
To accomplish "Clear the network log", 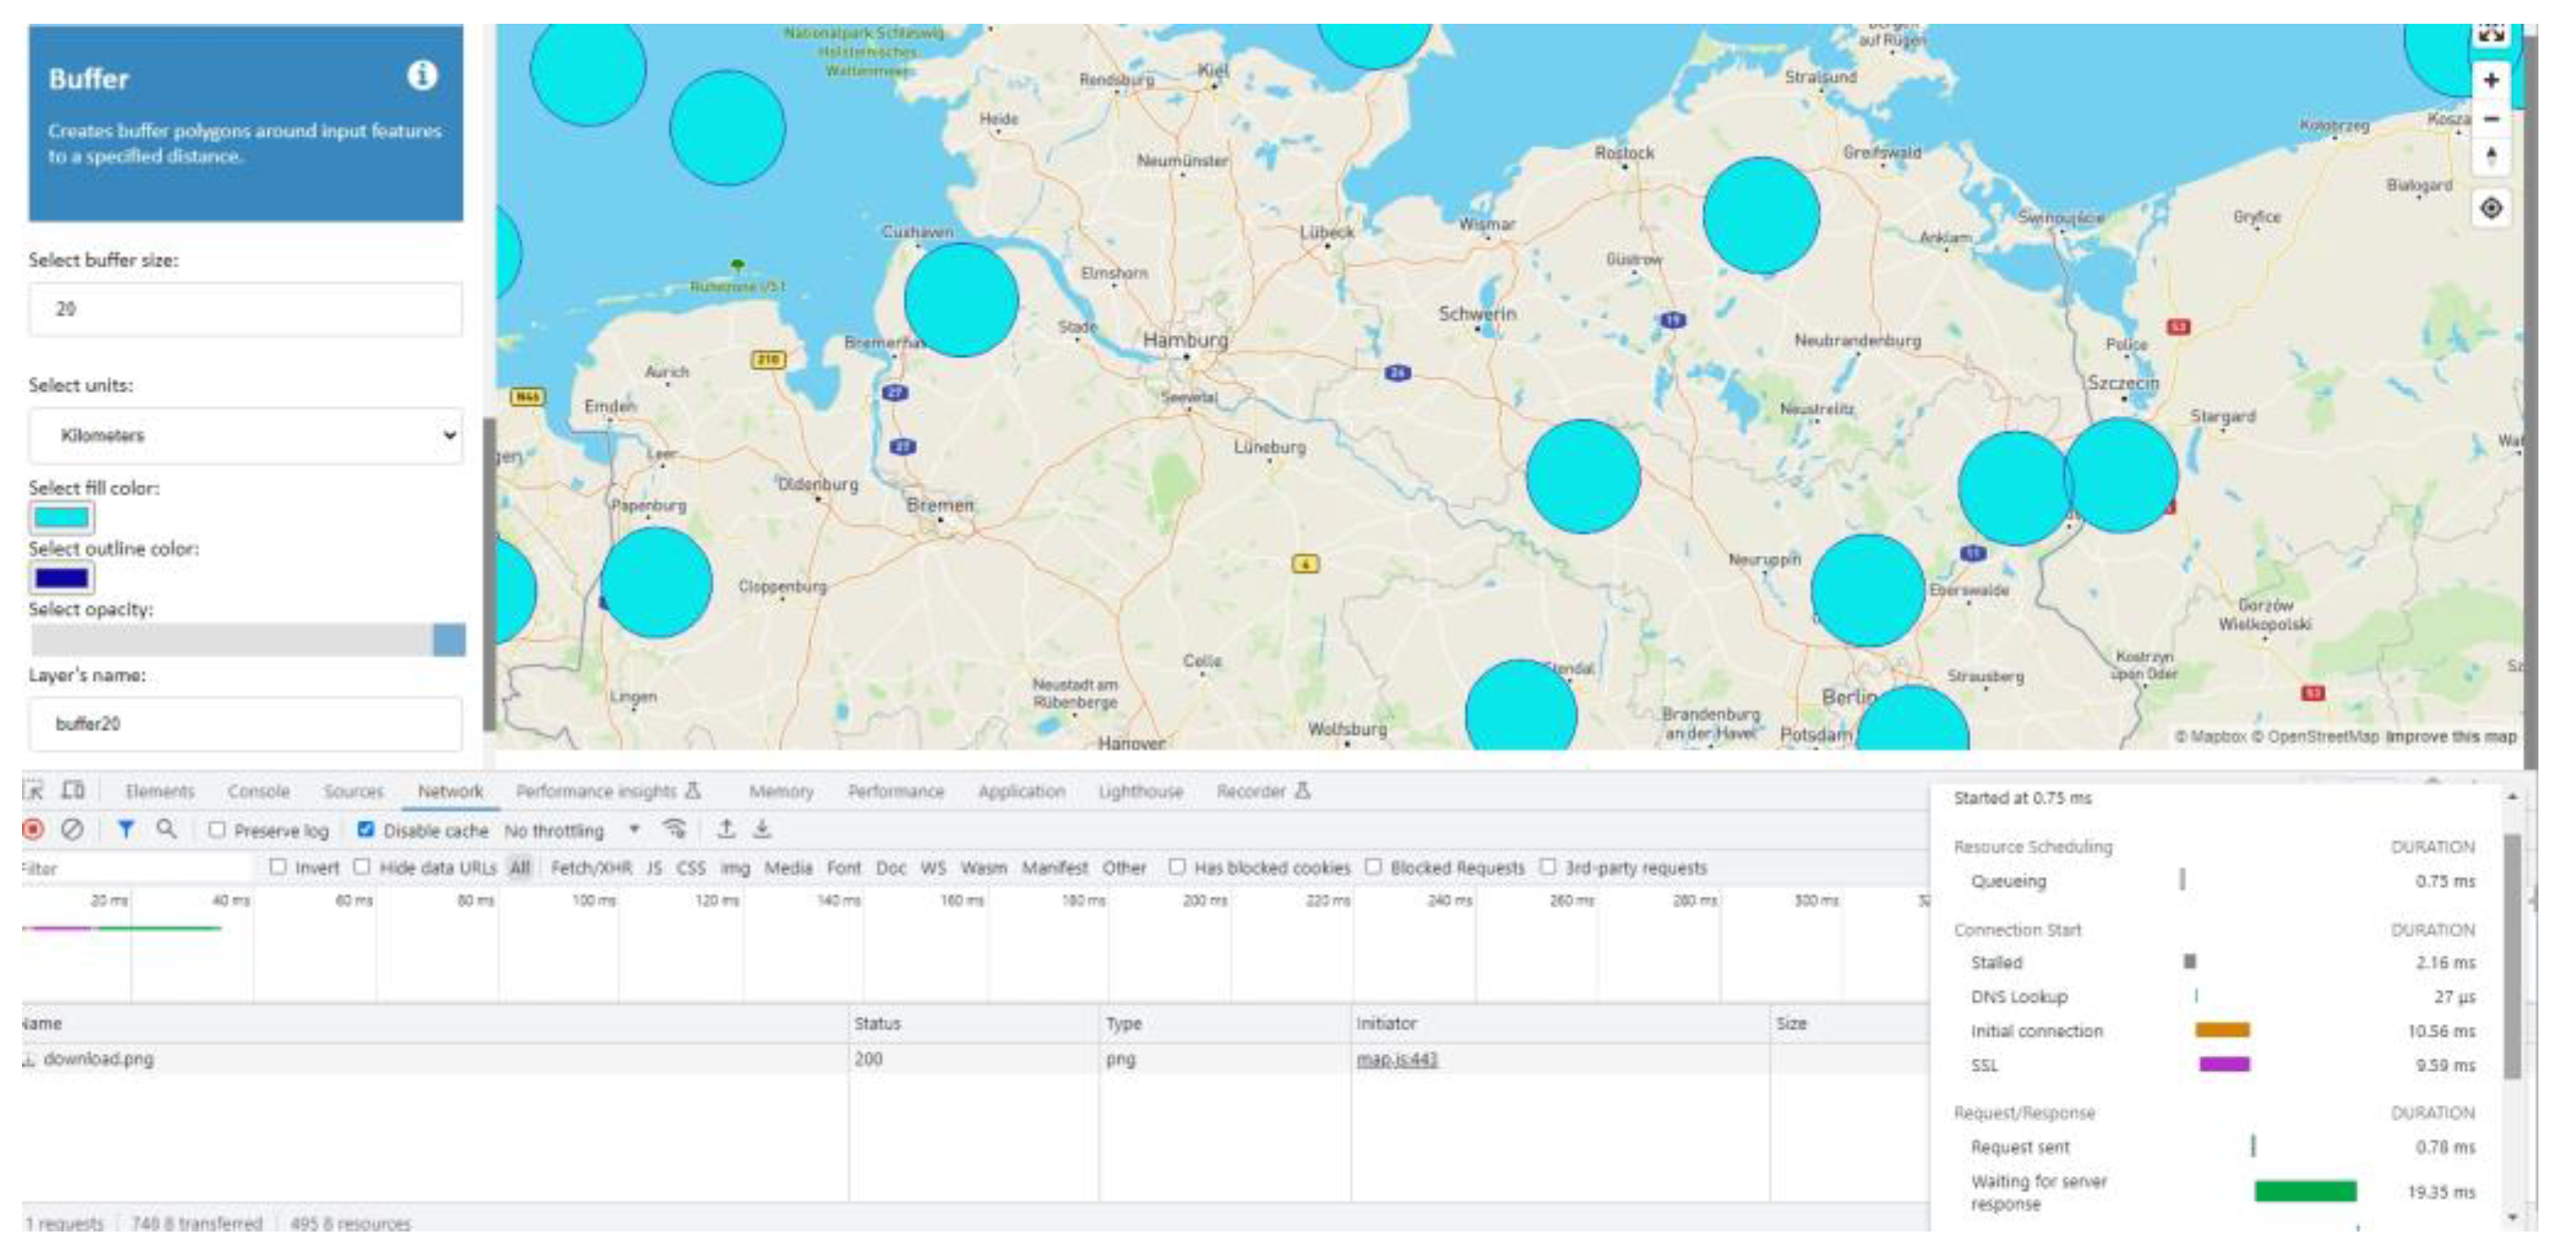I will (72, 829).
